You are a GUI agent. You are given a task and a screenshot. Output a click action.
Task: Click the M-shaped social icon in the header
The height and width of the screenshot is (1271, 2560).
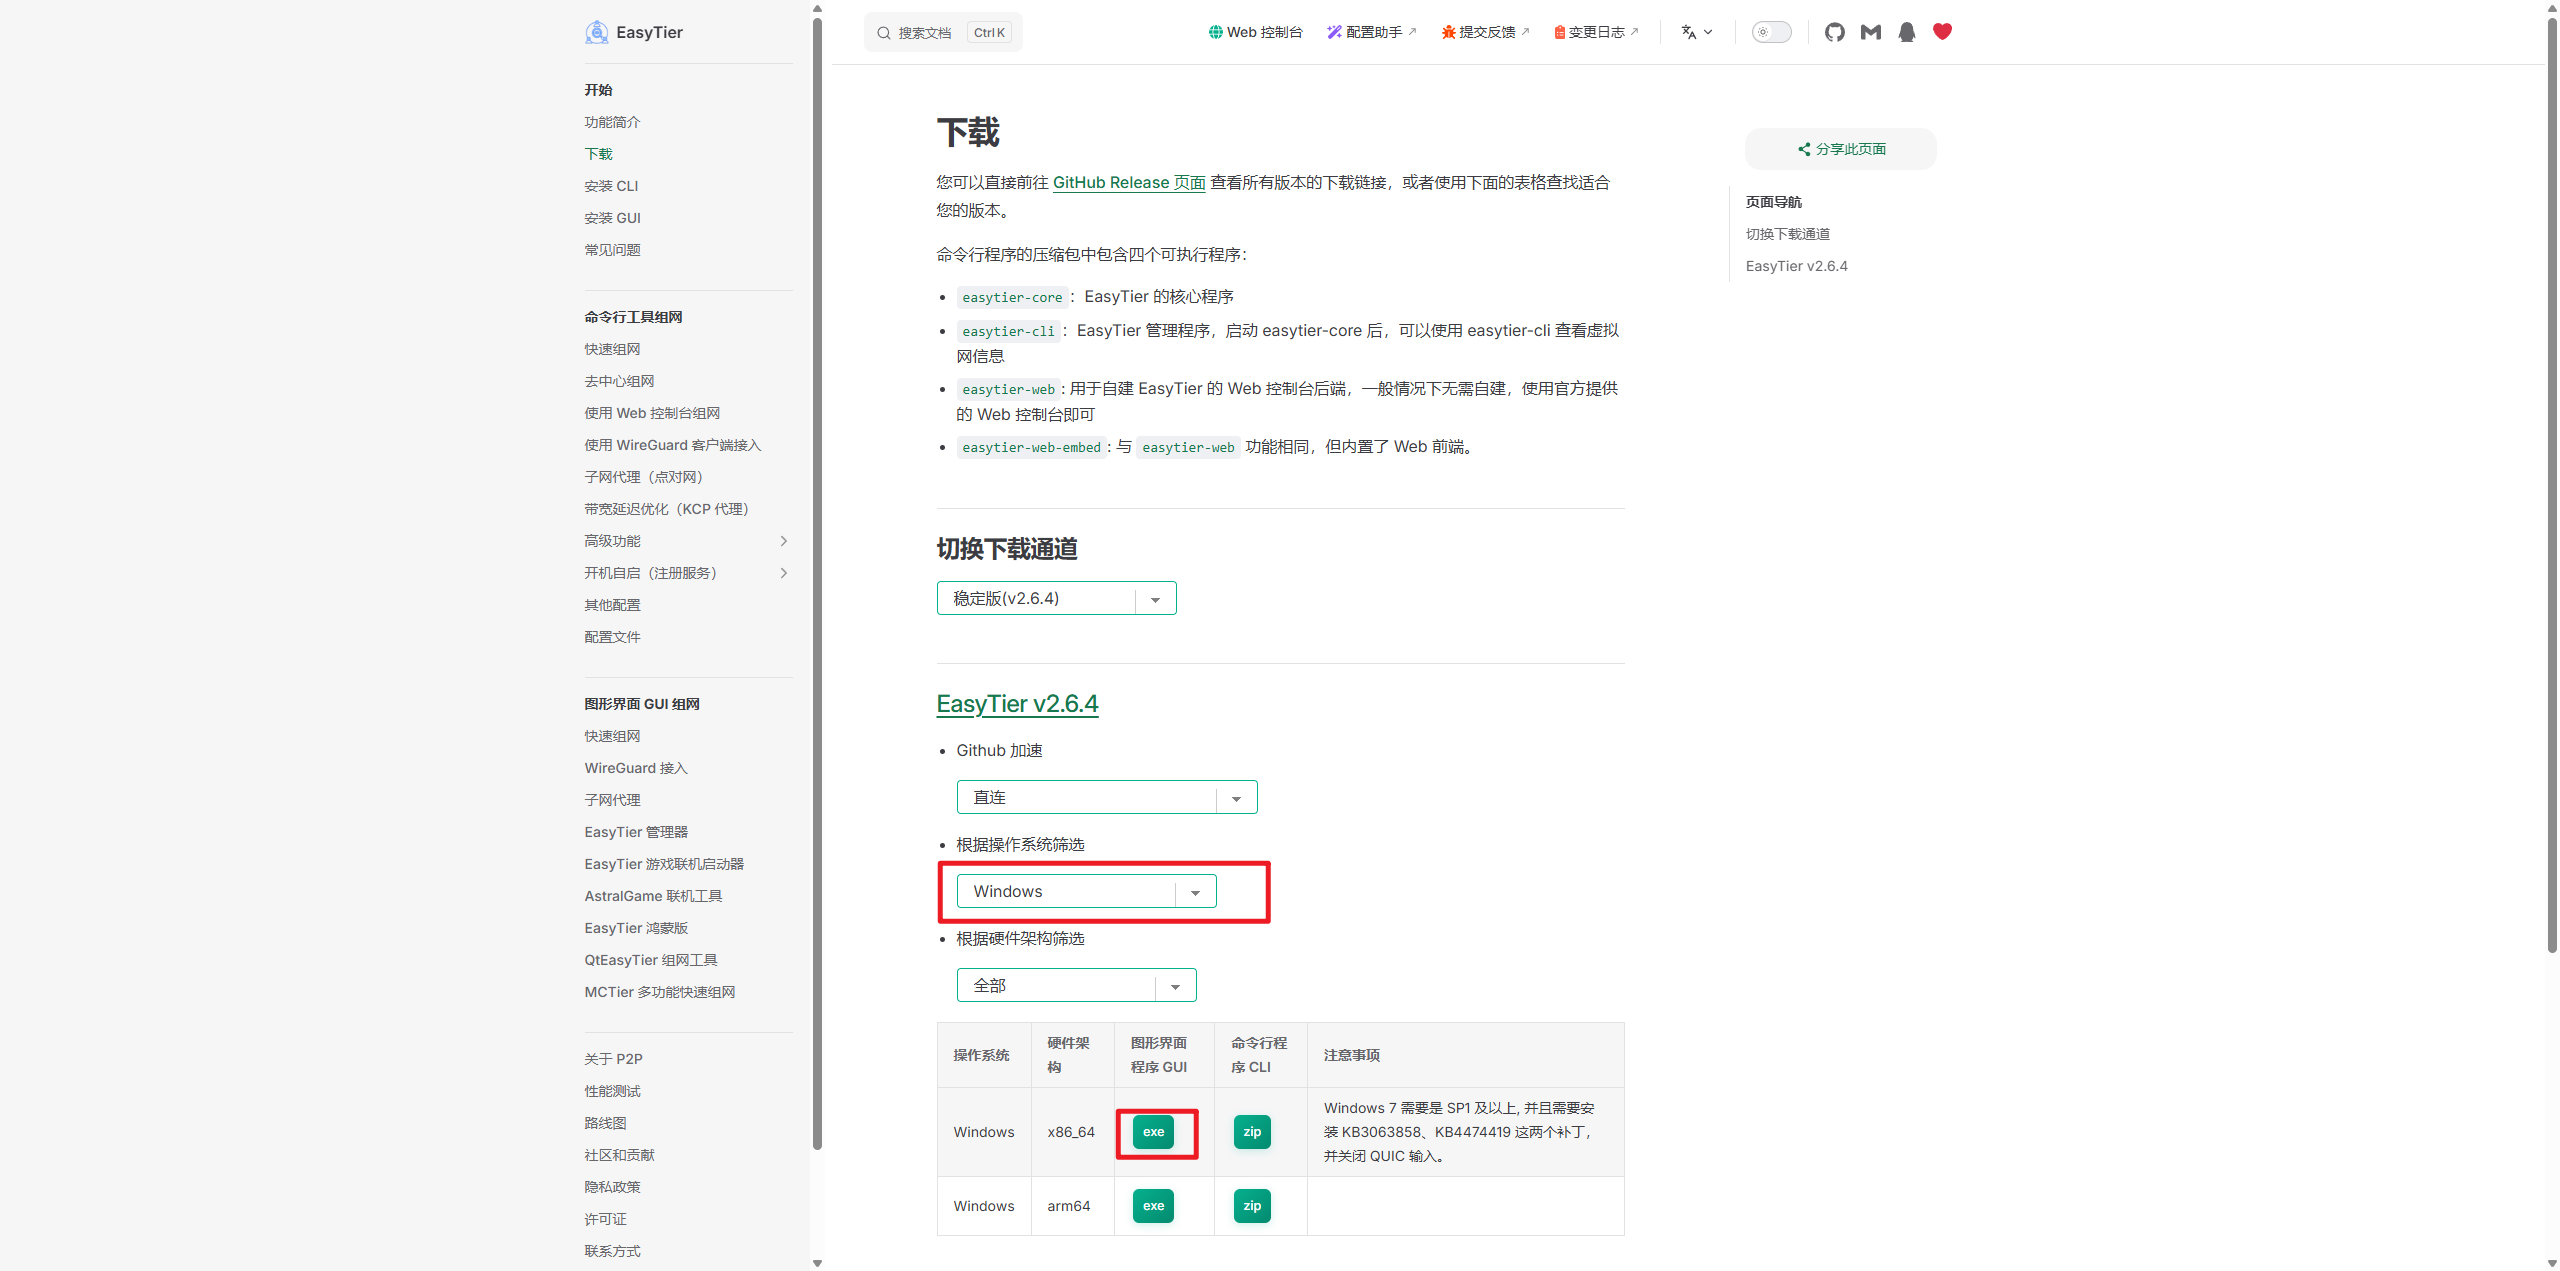pyautogui.click(x=1870, y=32)
